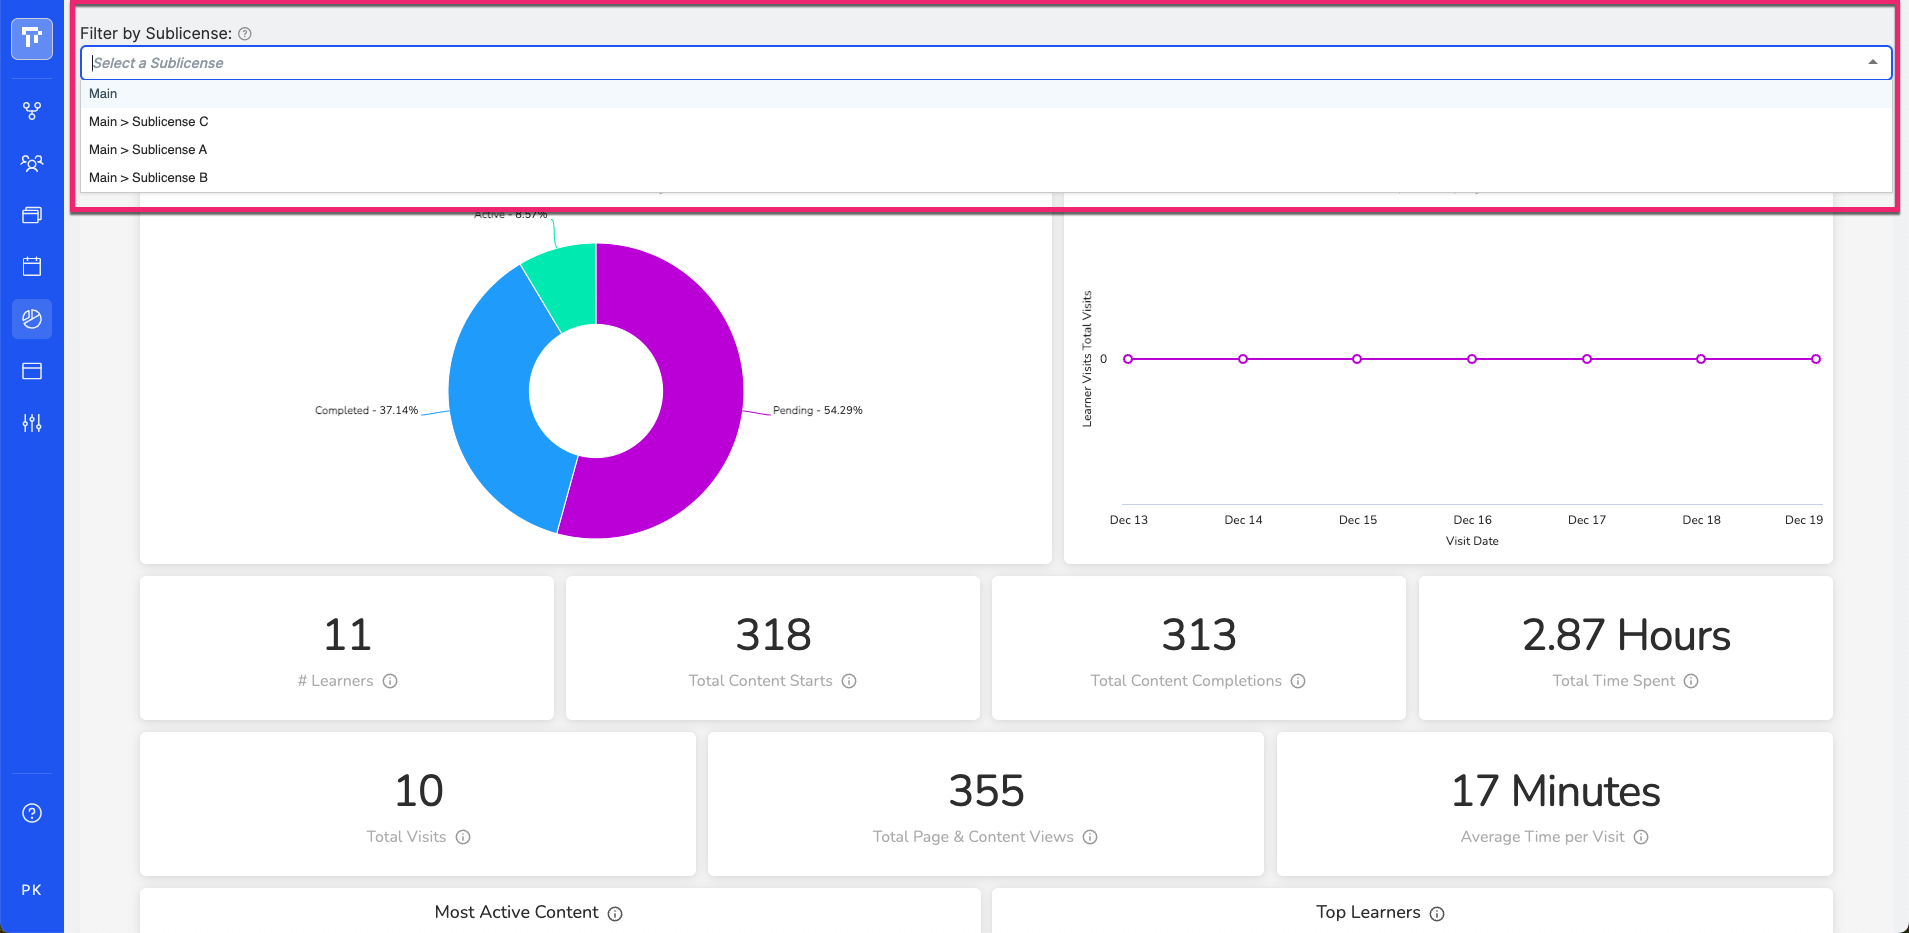Click the Select a Sublicense input field
This screenshot has height=933, width=1909.
point(986,63)
